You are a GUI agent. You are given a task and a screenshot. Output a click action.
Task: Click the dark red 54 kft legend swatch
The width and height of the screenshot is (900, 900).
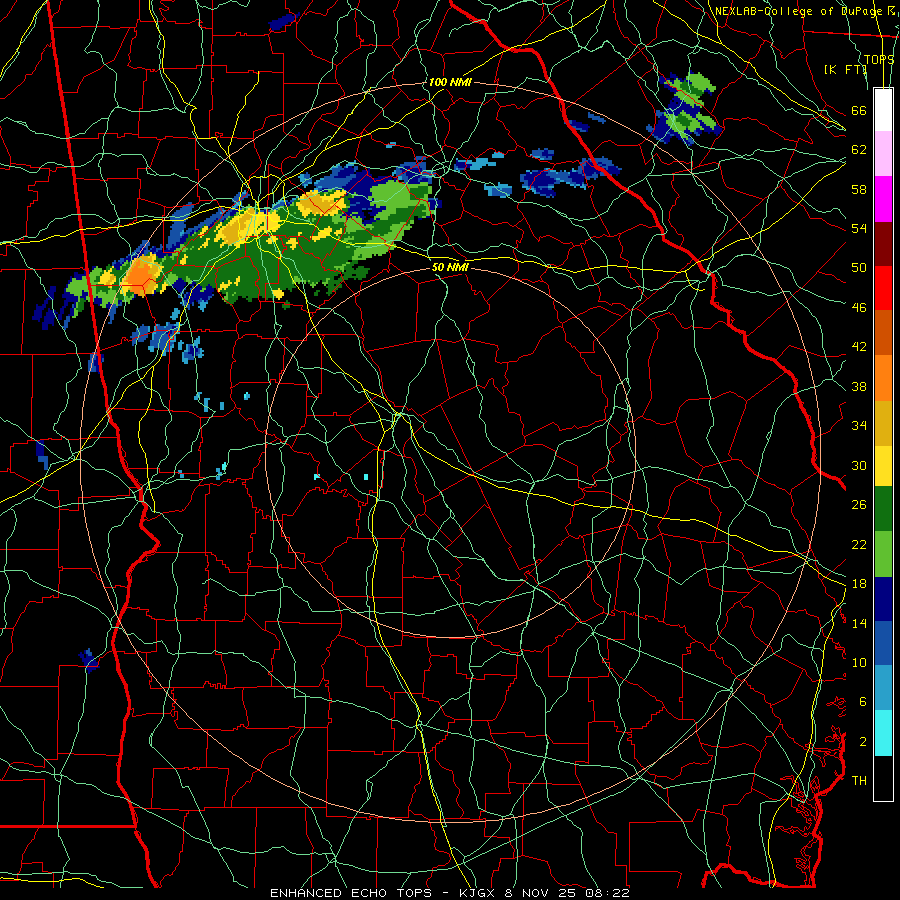pyautogui.click(x=883, y=244)
